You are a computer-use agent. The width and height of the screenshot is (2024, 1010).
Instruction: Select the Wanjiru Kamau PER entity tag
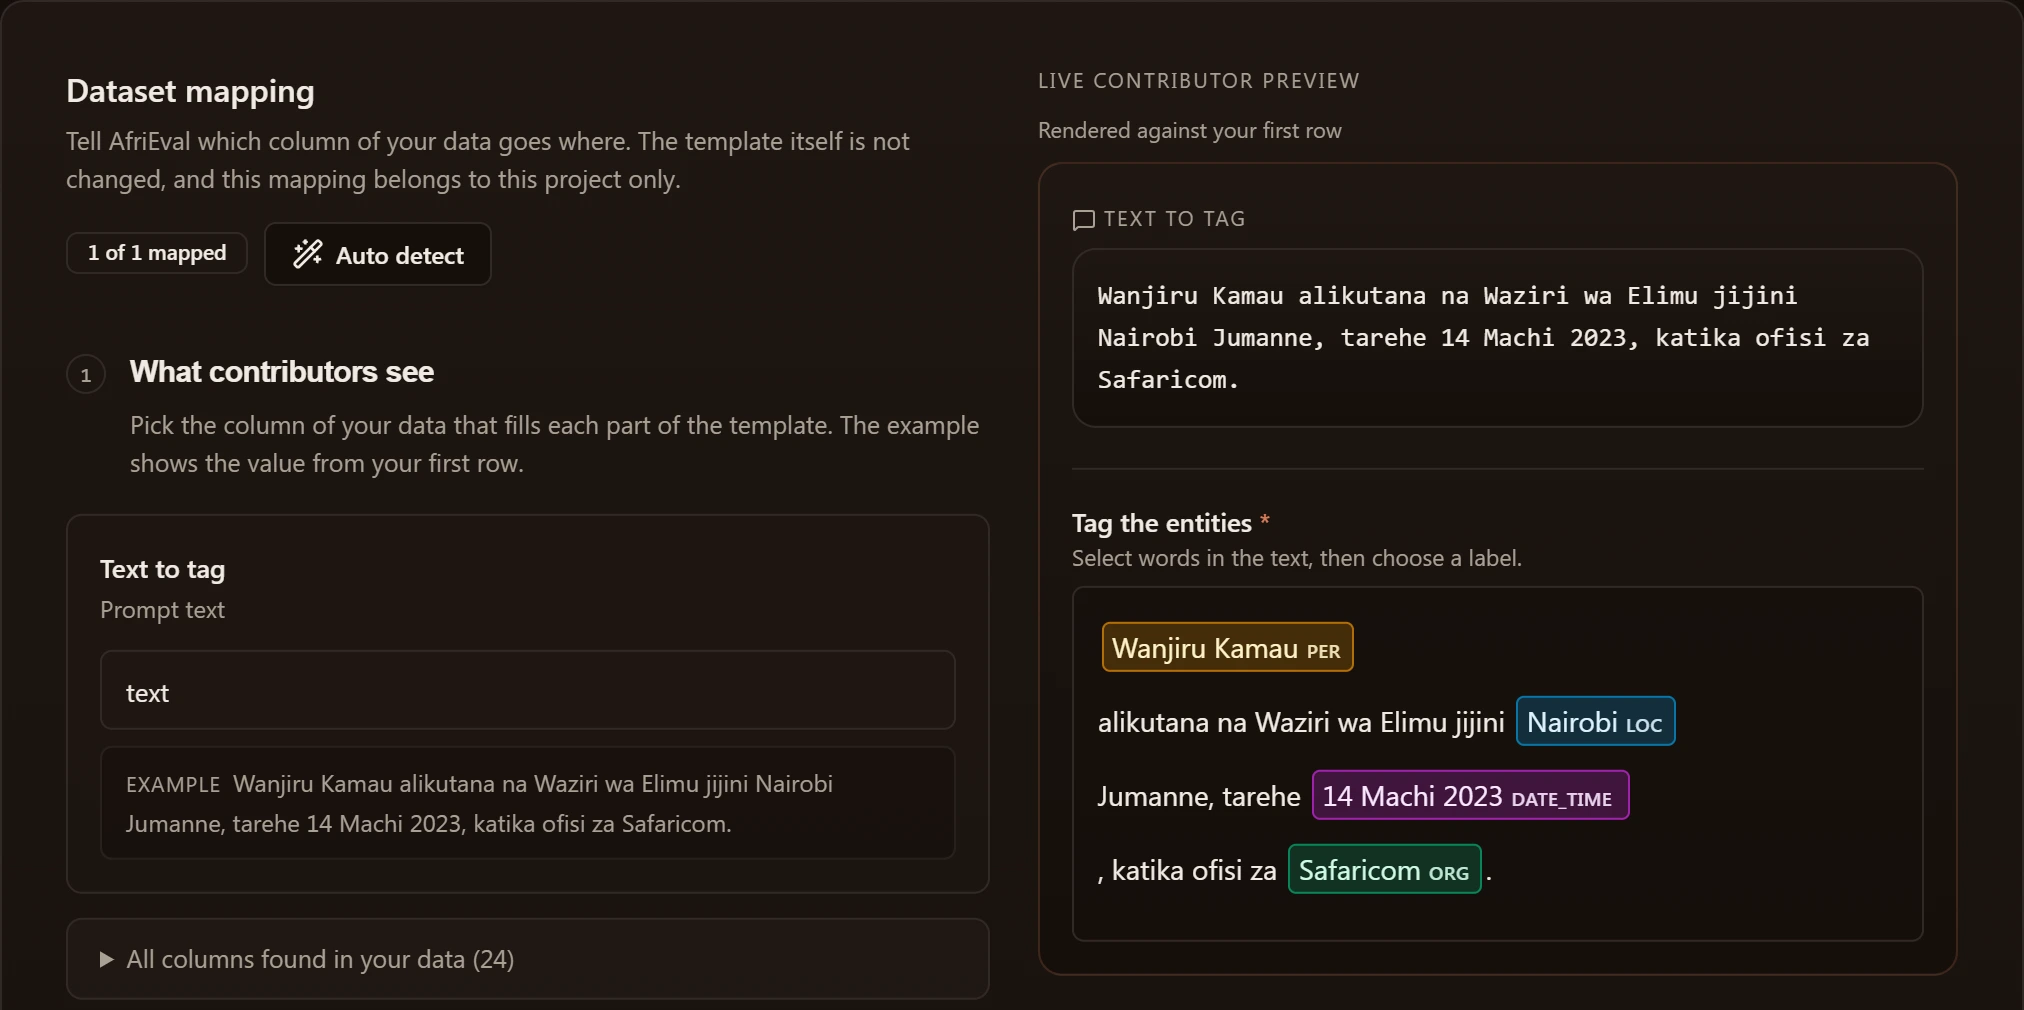[1227, 647]
